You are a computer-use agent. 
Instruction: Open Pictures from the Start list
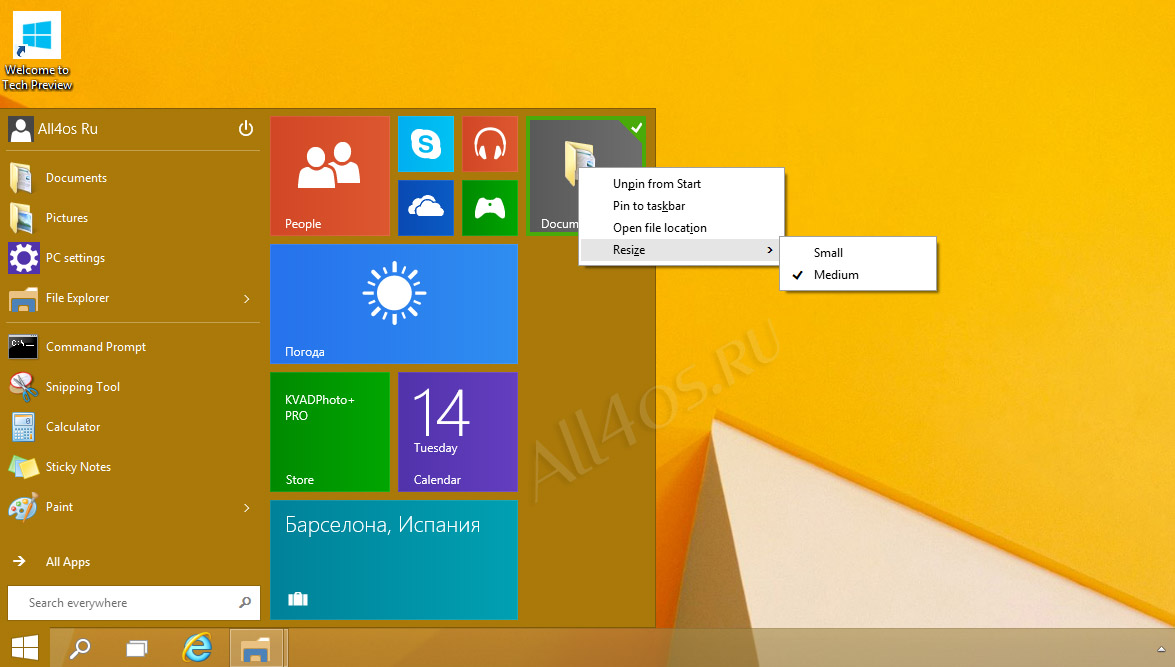click(133, 218)
